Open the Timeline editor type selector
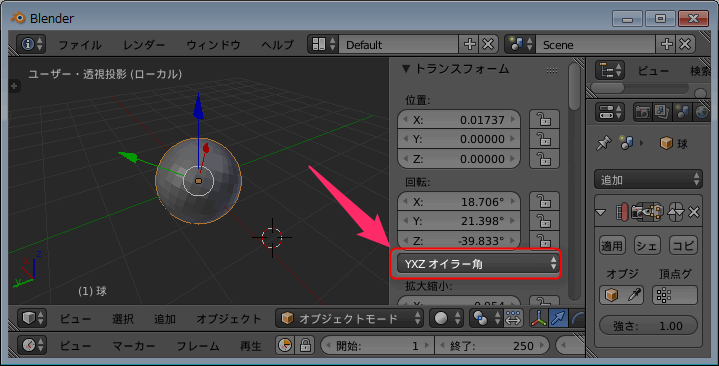 (x=32, y=345)
